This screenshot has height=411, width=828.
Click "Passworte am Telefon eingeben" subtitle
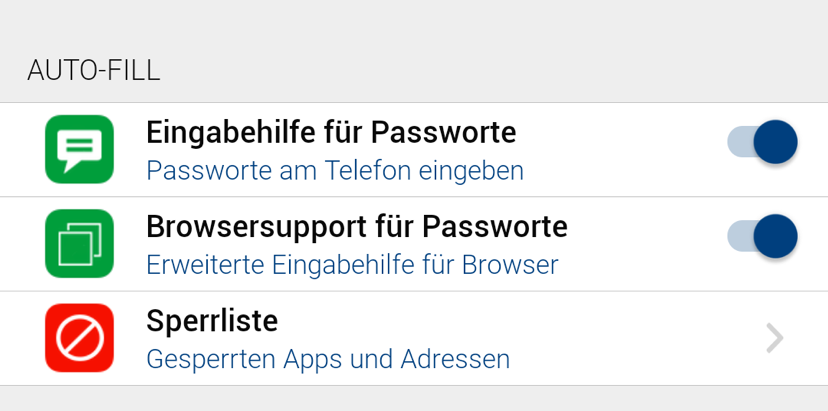tap(335, 171)
